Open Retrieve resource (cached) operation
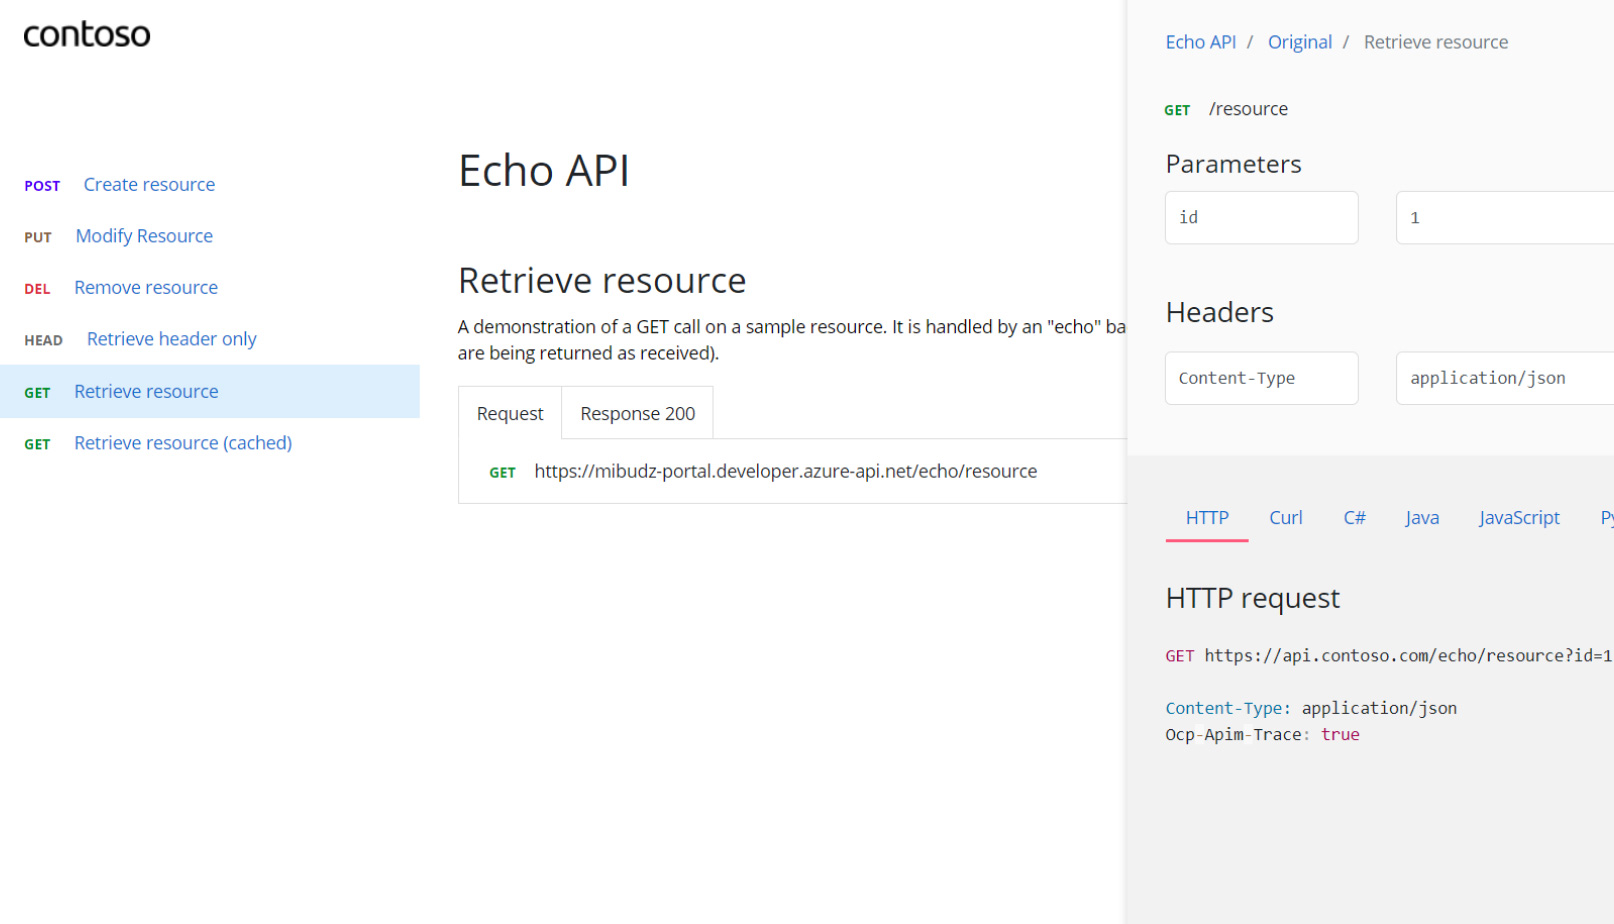The width and height of the screenshot is (1614, 924). 183,443
